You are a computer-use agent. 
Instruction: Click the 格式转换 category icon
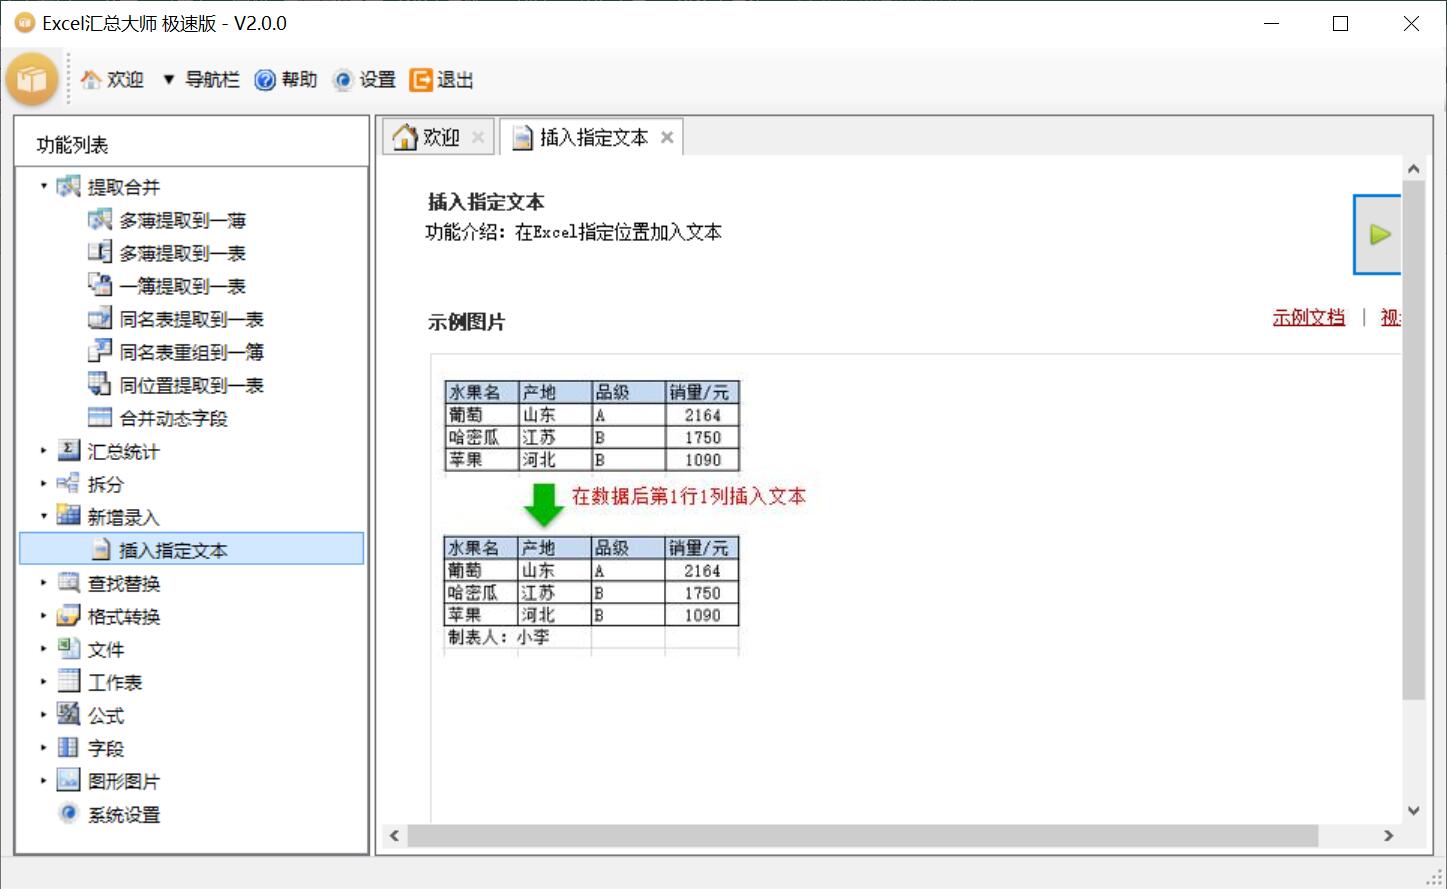(69, 615)
